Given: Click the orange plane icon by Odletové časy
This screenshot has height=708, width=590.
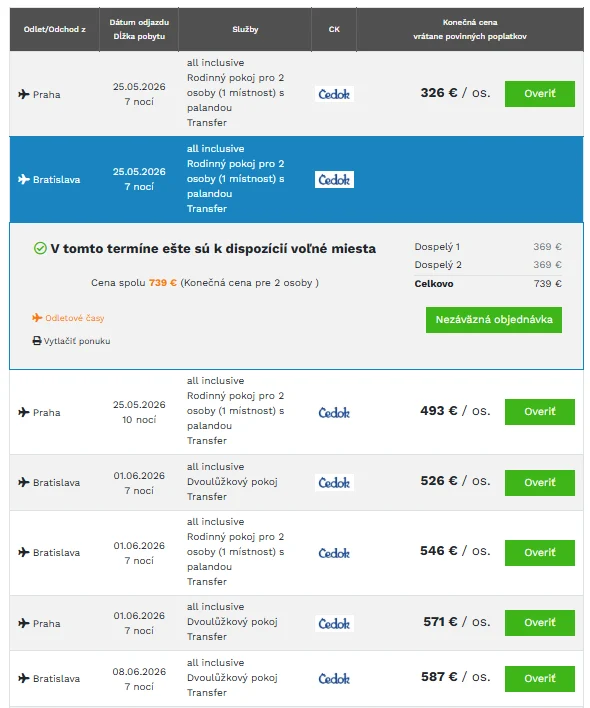Looking at the screenshot, I should [37, 318].
